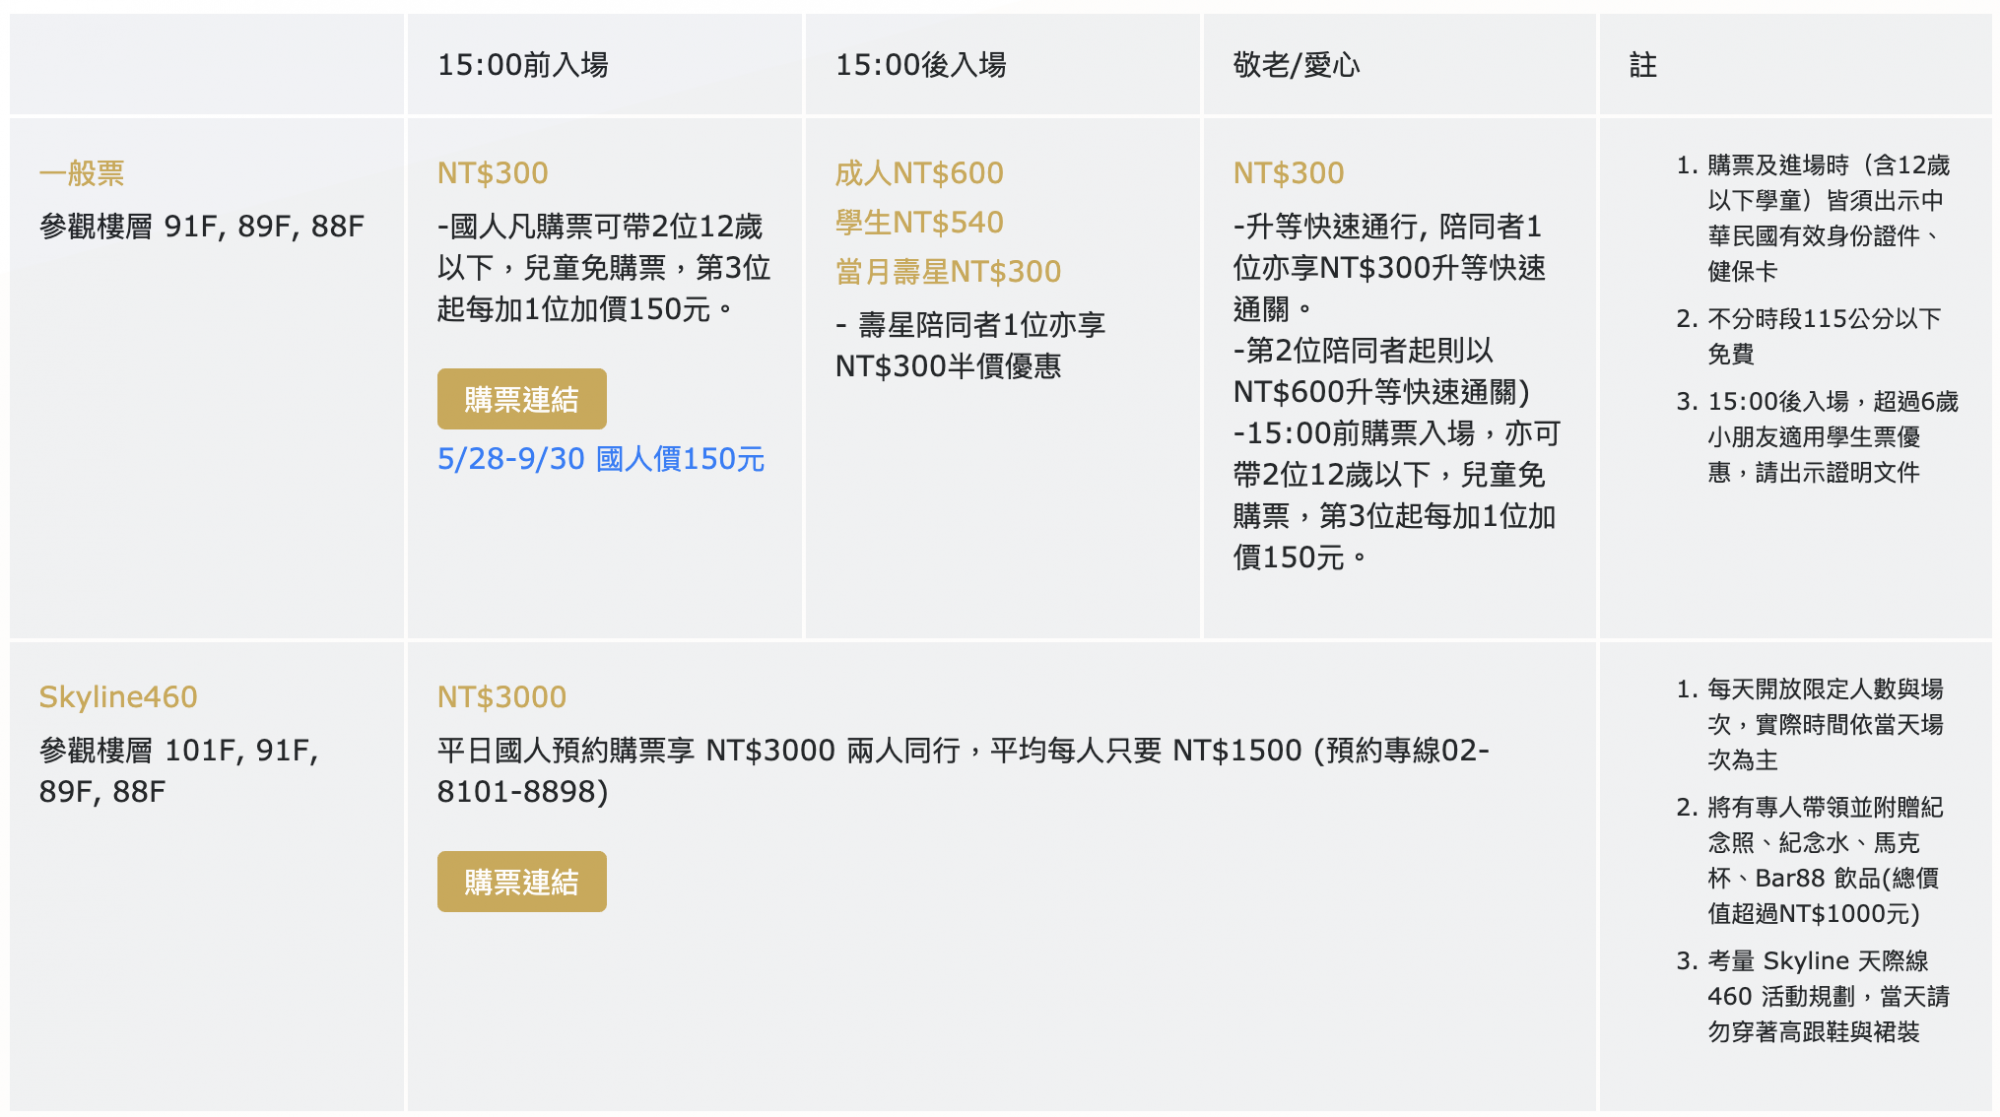Click the 當月壽星NT$300 price text
The width and height of the screenshot is (2000, 1117).
(x=946, y=271)
